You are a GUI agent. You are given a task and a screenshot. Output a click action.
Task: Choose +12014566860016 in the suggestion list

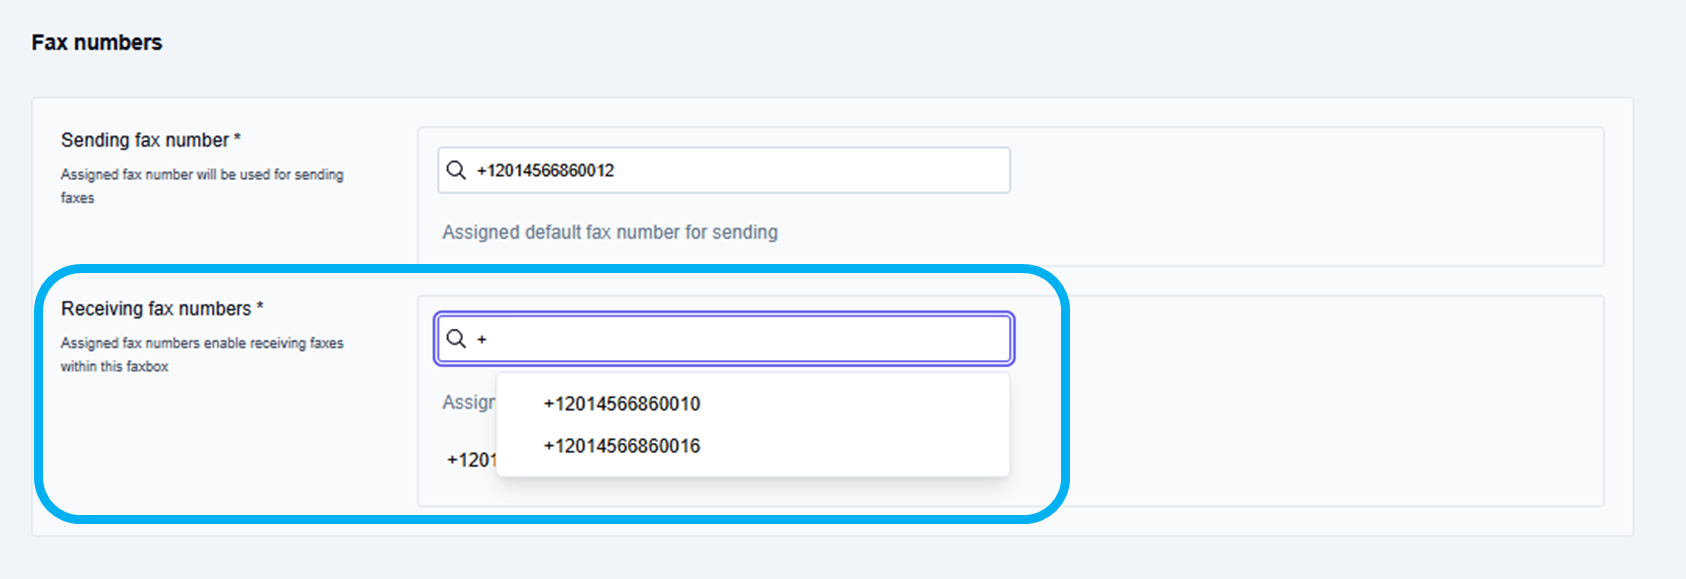point(621,446)
